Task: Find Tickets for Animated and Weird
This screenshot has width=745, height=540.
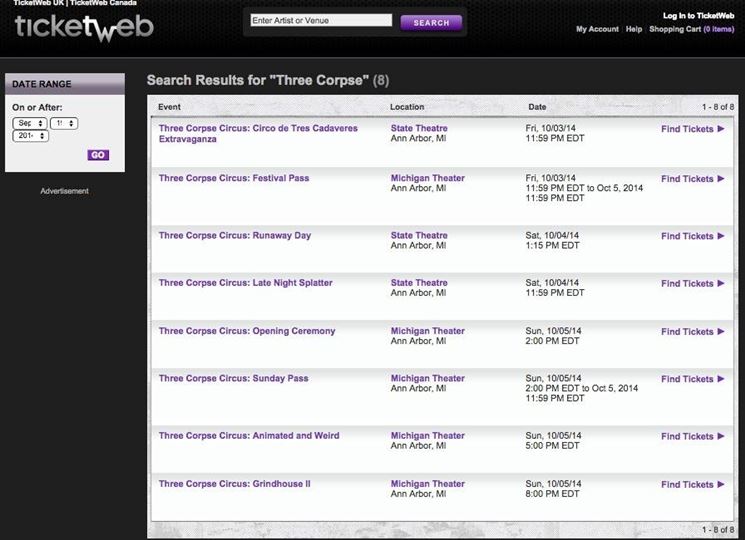Action: click(x=692, y=437)
